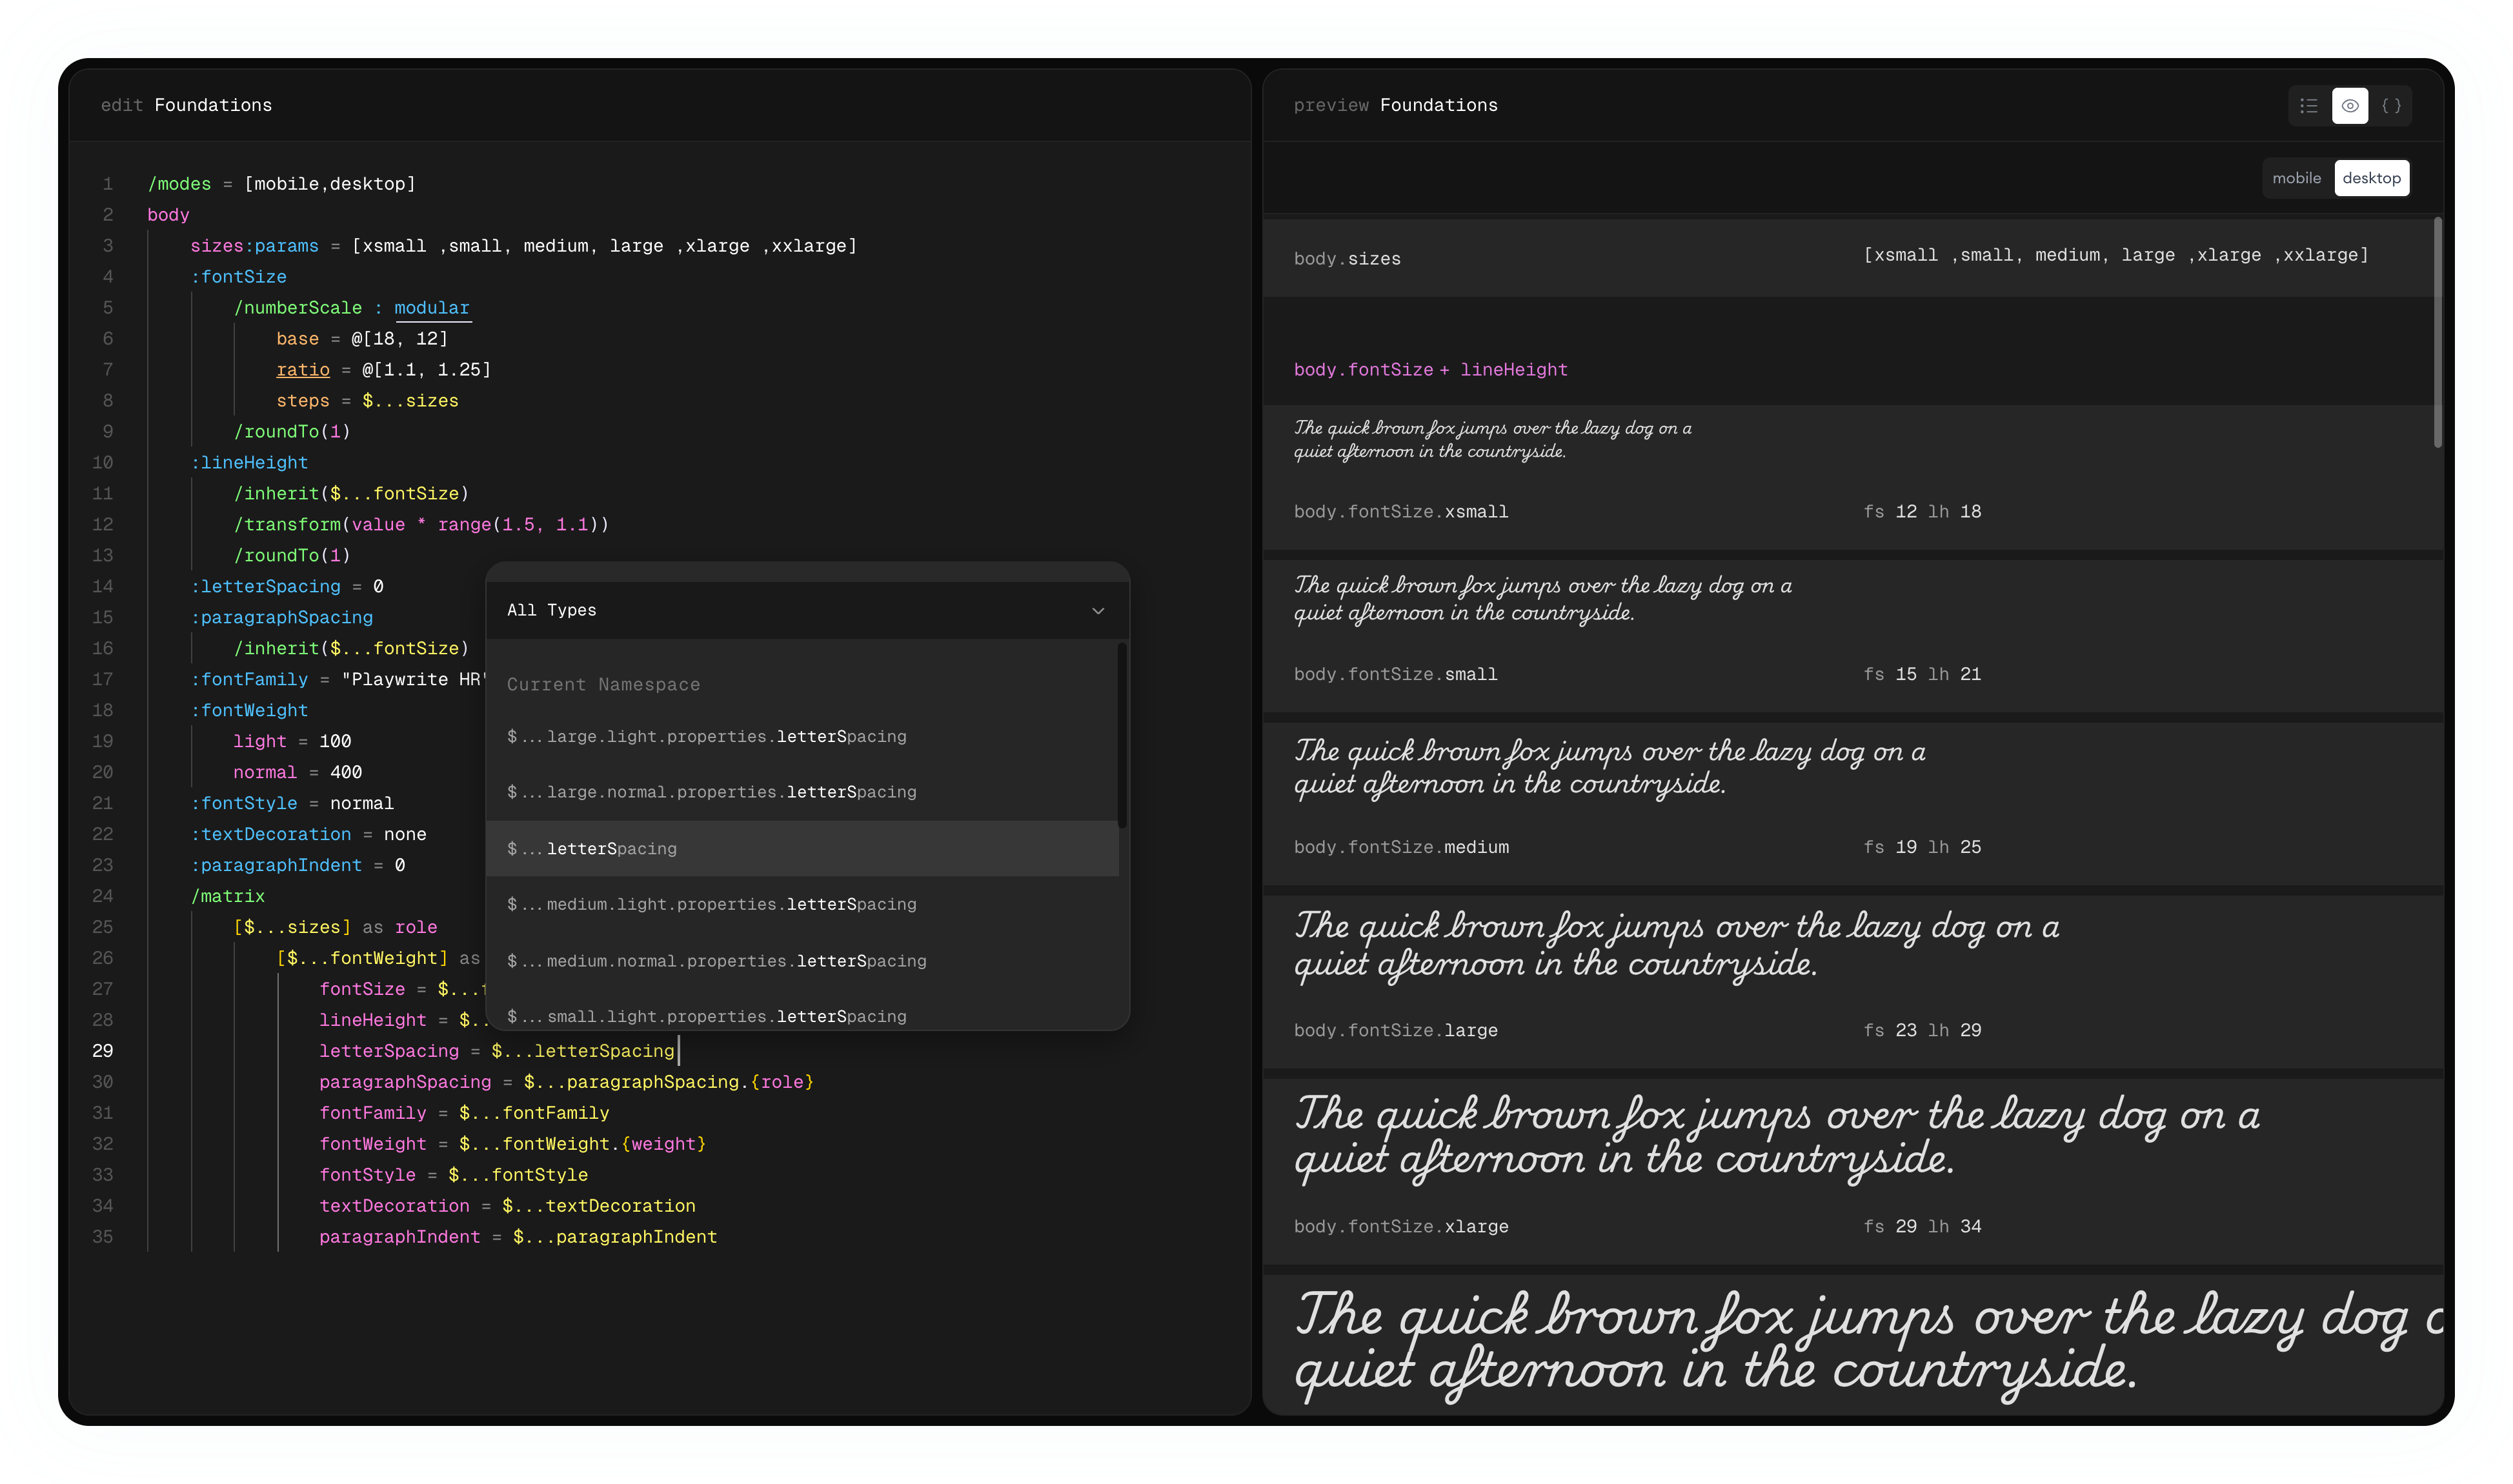The image size is (2513, 1484).
Task: Click the inherit function on line 11
Action: [x=278, y=493]
